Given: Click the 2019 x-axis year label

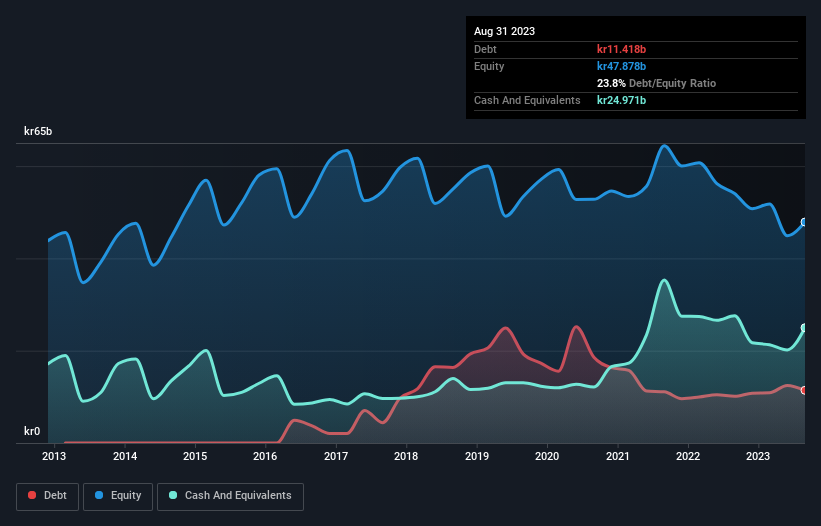Looking at the screenshot, I should click(477, 457).
